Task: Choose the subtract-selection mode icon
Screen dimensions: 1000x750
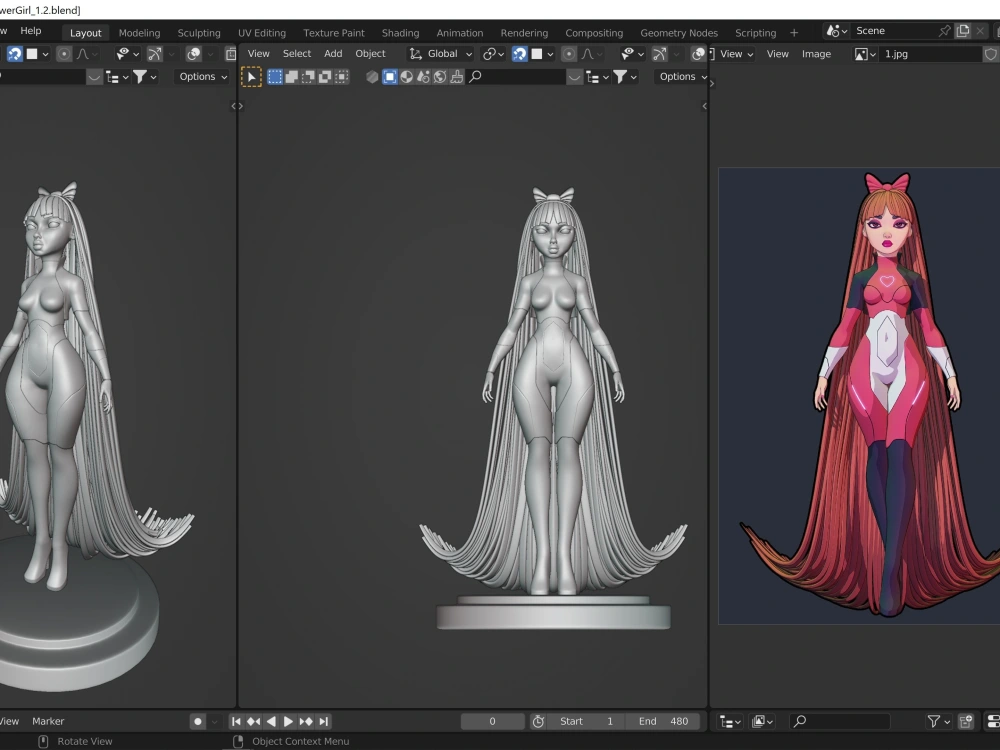Action: 308,77
